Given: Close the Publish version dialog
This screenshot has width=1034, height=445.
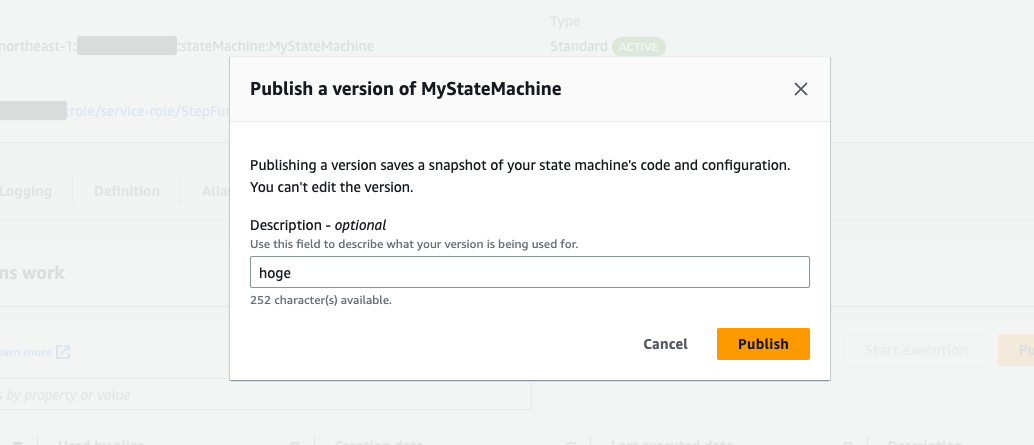Looking at the screenshot, I should [800, 89].
